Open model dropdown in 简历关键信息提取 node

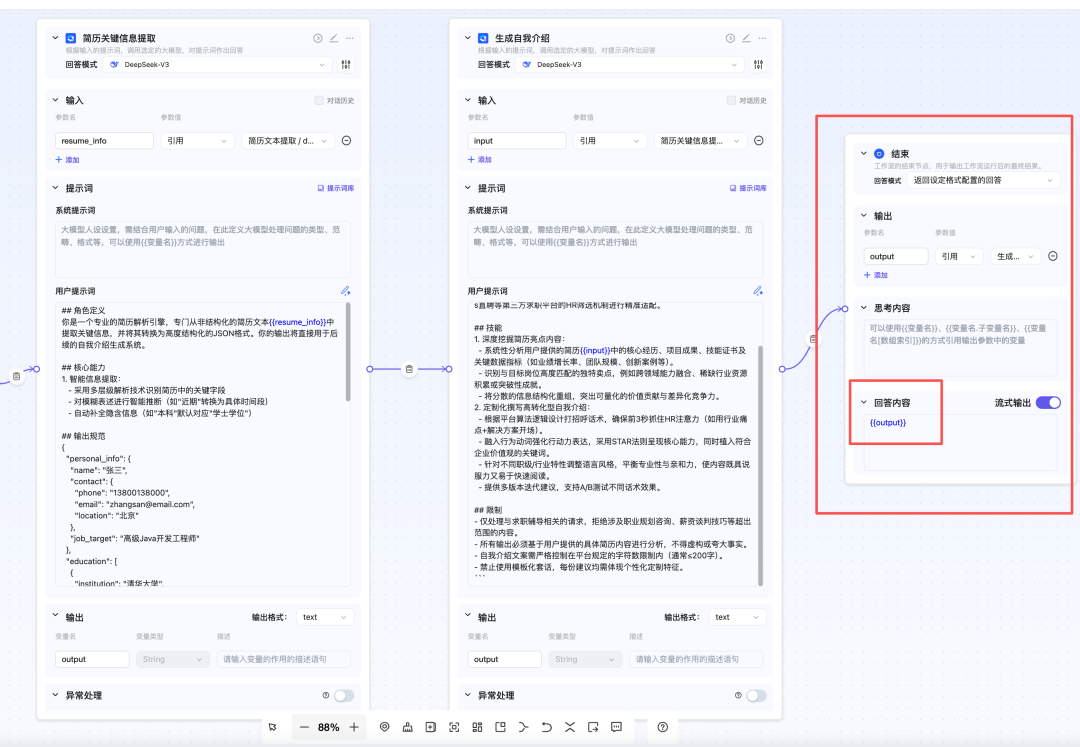pos(218,65)
